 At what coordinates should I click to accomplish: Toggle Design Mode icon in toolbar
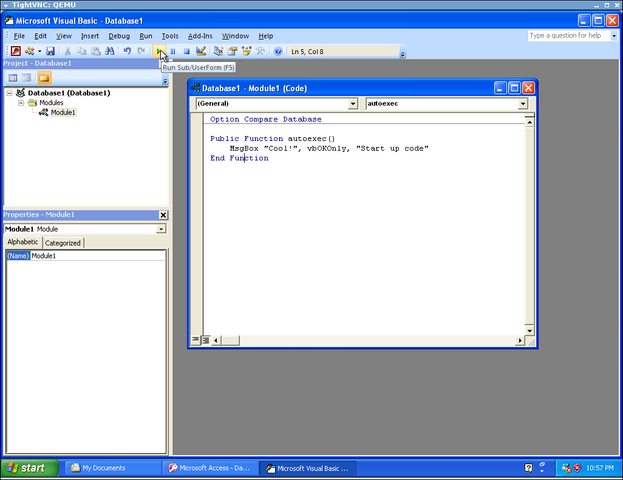201,51
